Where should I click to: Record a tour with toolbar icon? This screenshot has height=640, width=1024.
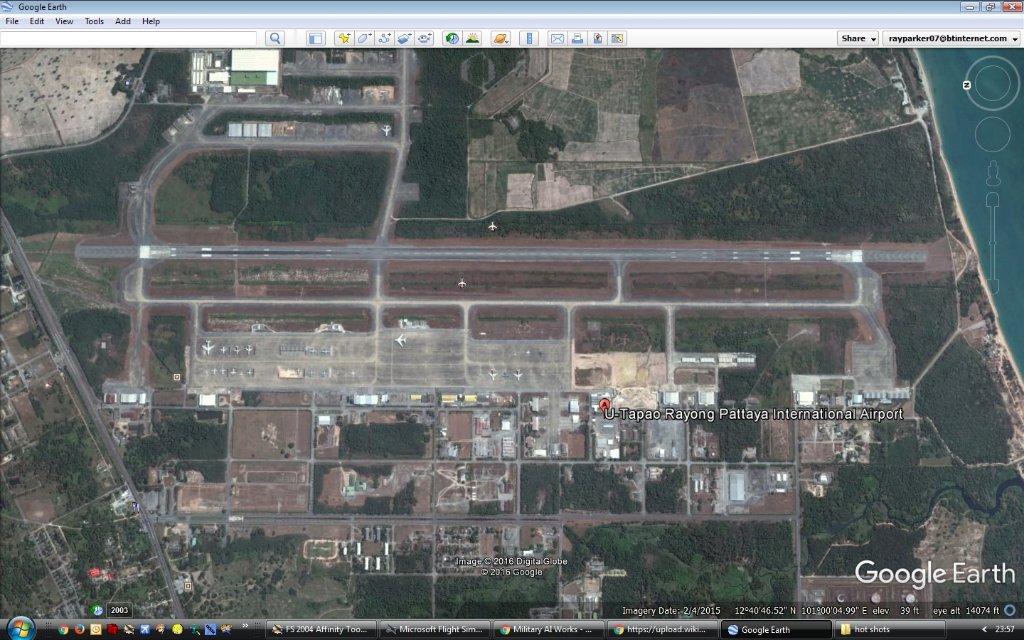pyautogui.click(x=425, y=38)
